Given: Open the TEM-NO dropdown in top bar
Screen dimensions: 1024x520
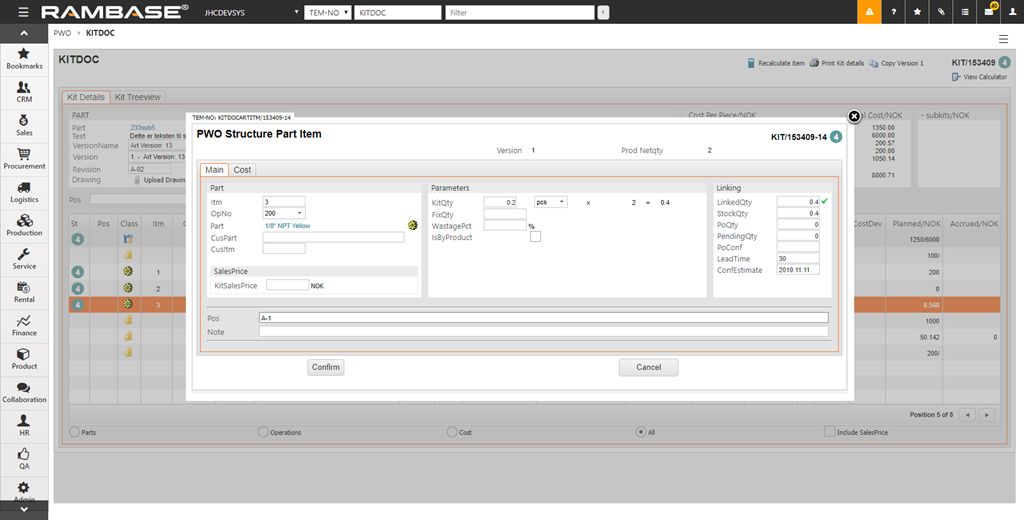Looking at the screenshot, I should click(x=327, y=13).
